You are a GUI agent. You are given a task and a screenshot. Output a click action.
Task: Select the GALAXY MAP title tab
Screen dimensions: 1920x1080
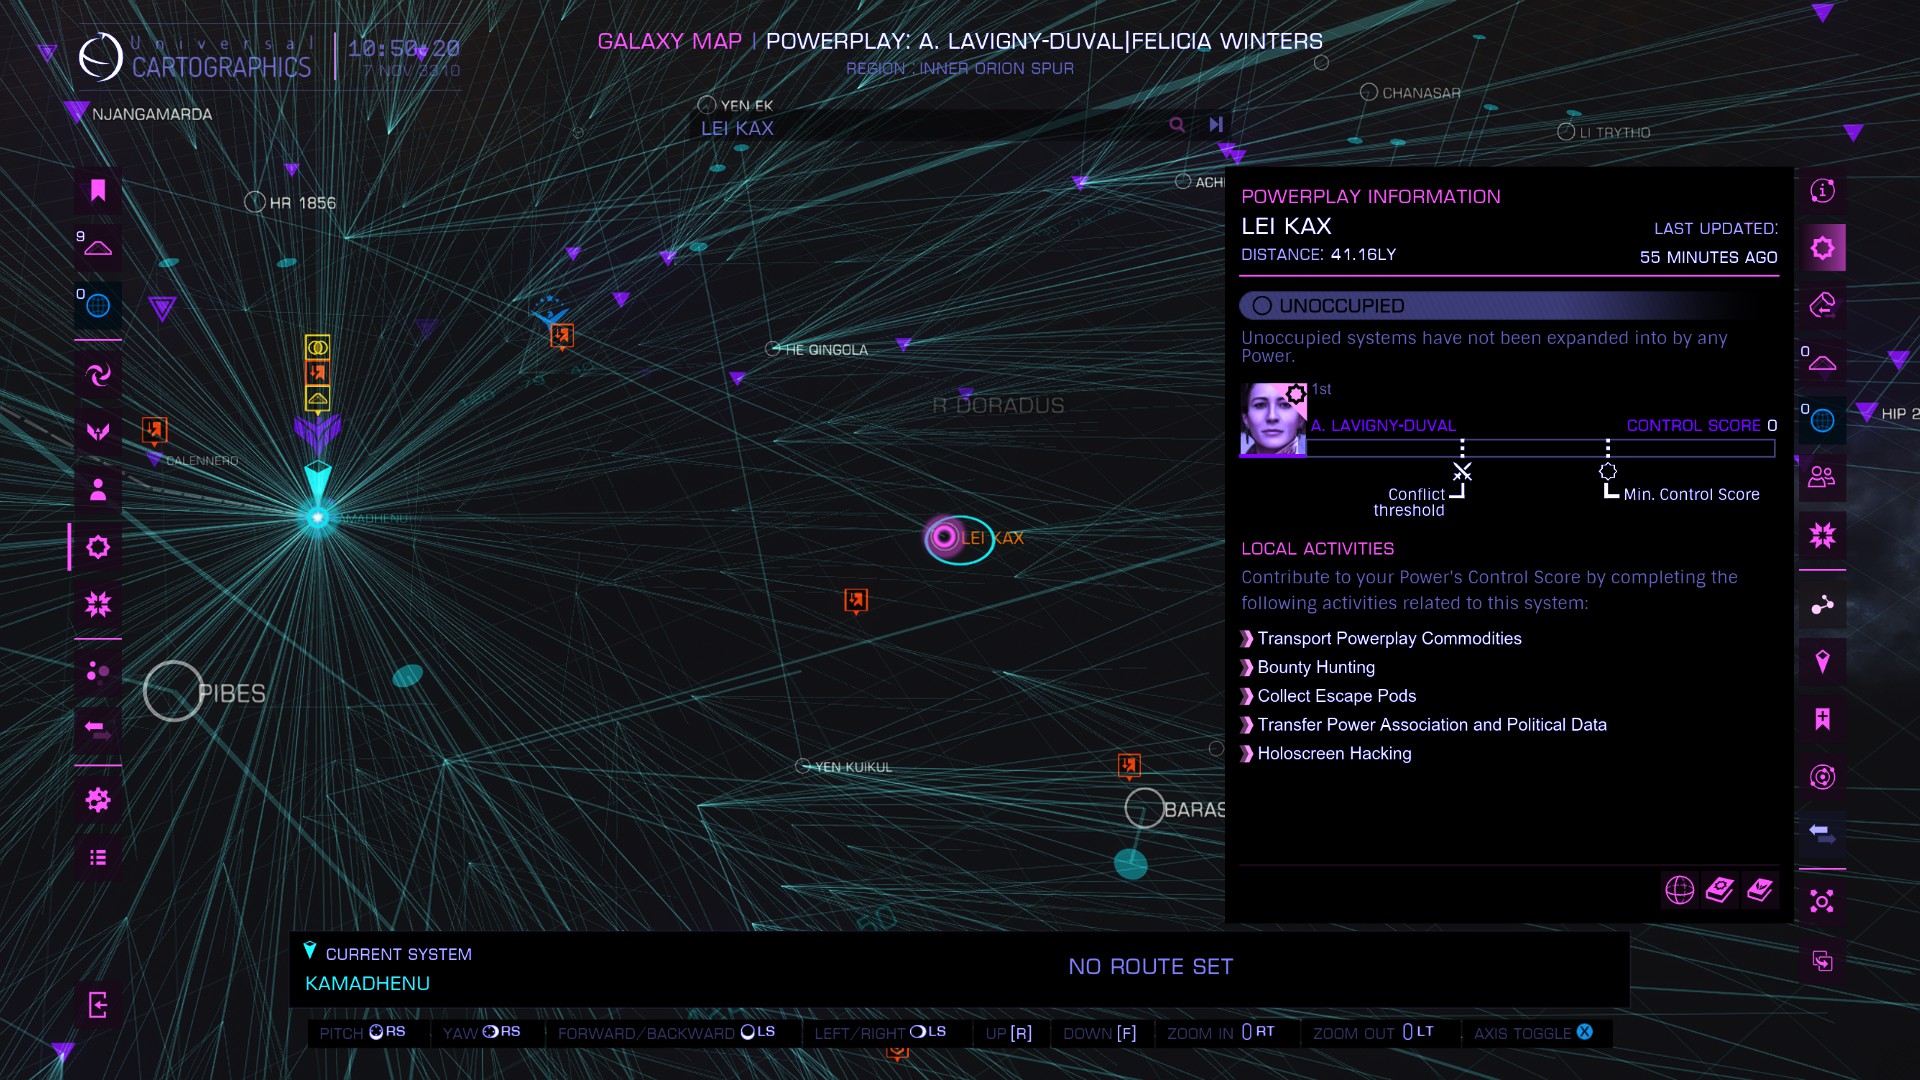click(x=669, y=41)
